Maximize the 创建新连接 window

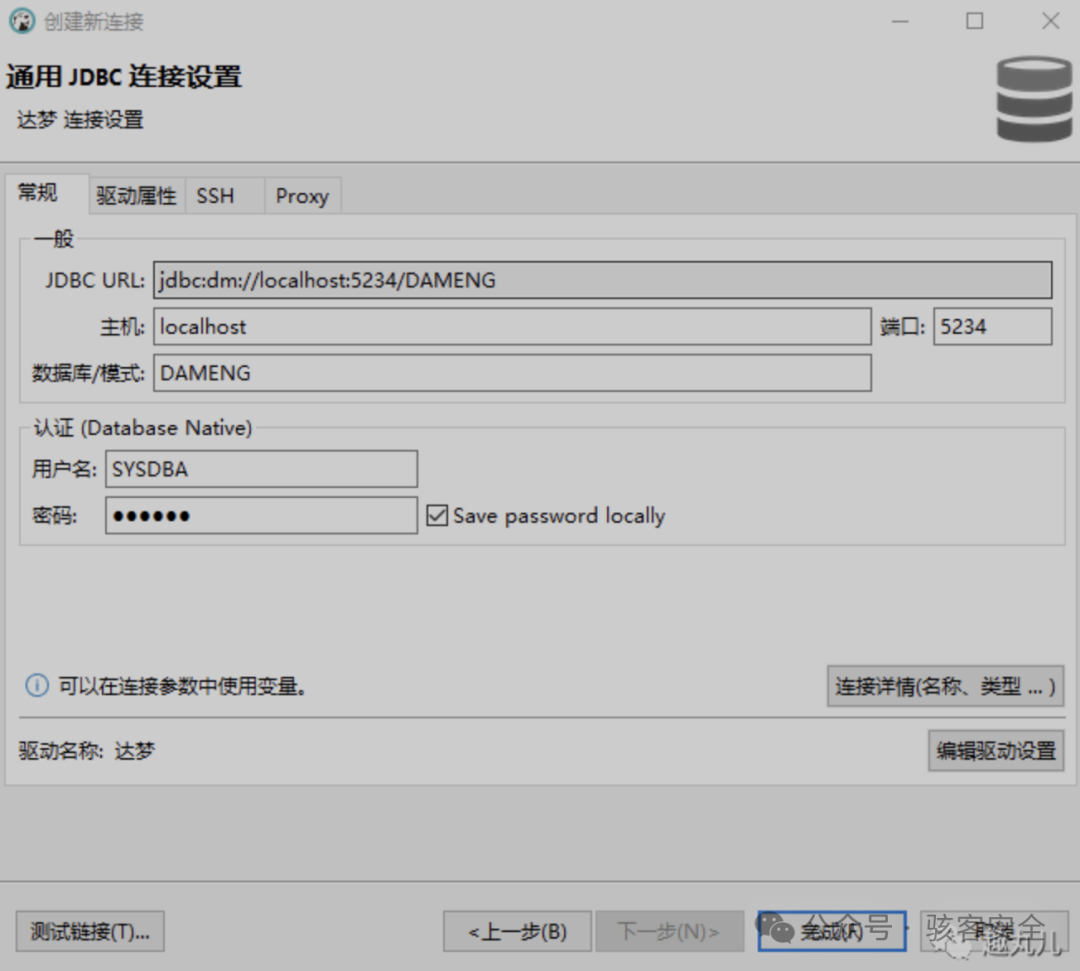975,21
